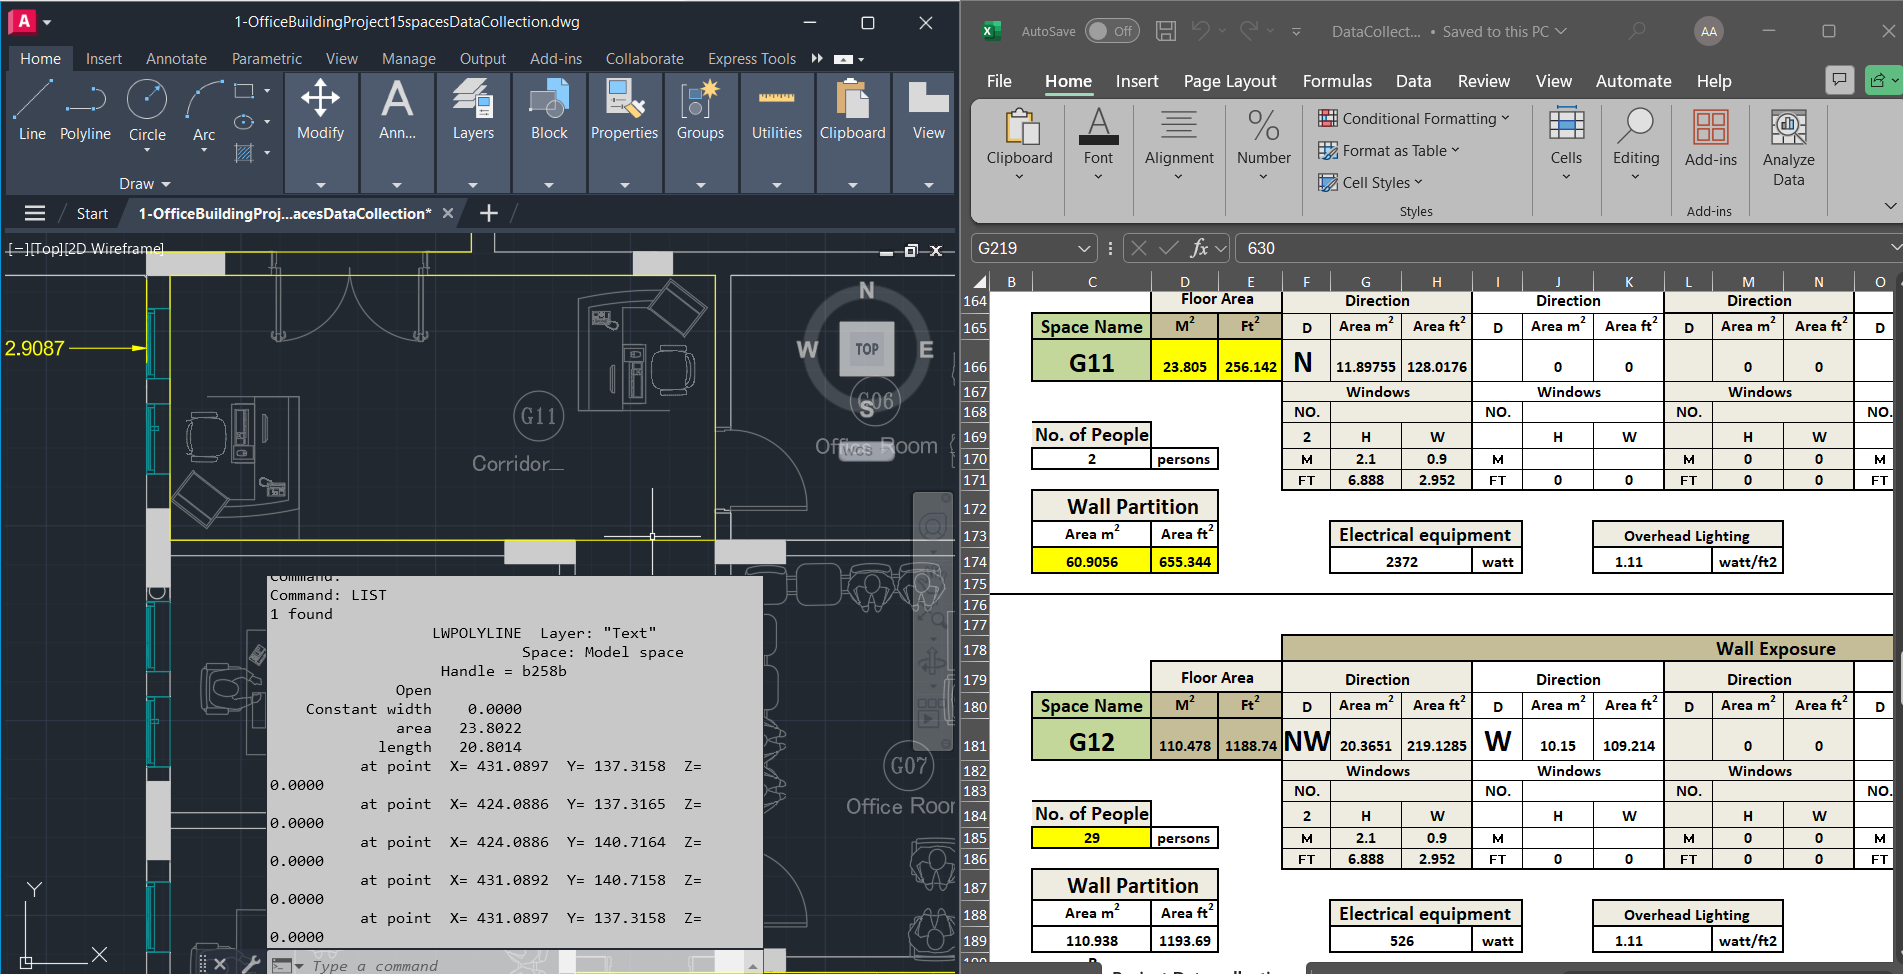Image resolution: width=1903 pixels, height=974 pixels.
Task: Open the Groups panel
Action: click(700, 133)
